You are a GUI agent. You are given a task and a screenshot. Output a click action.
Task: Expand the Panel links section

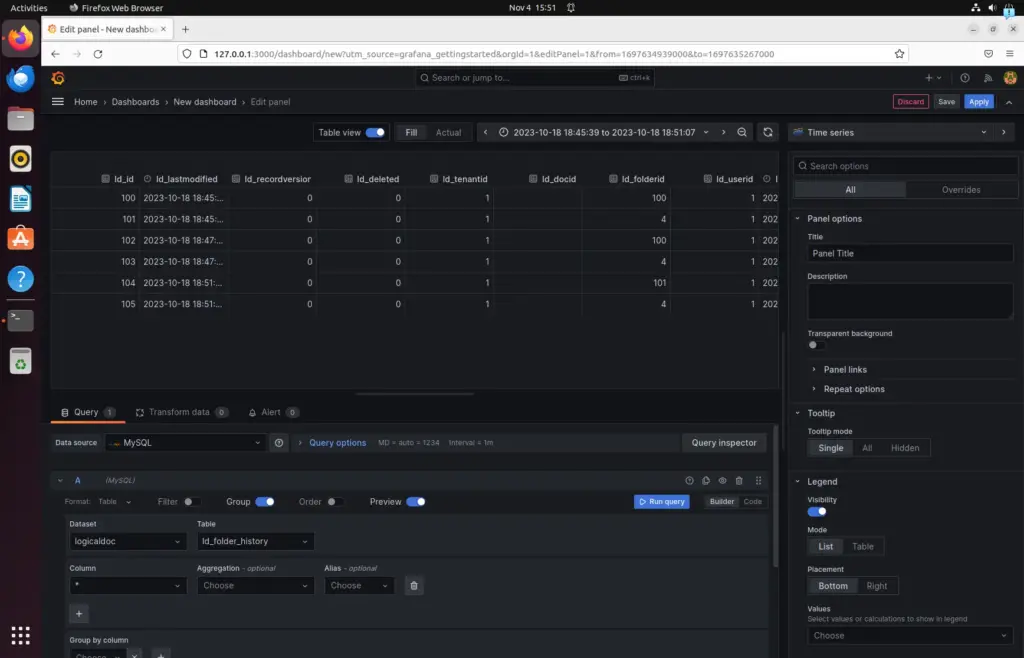pyautogui.click(x=845, y=369)
